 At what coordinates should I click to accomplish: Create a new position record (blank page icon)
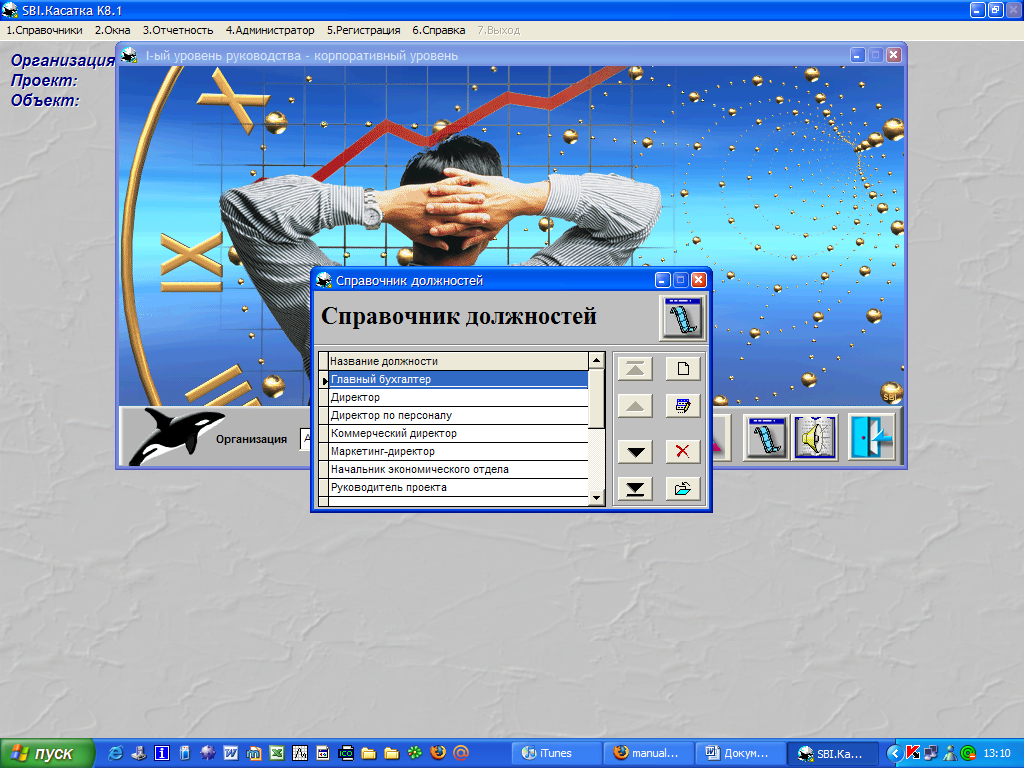coord(682,369)
